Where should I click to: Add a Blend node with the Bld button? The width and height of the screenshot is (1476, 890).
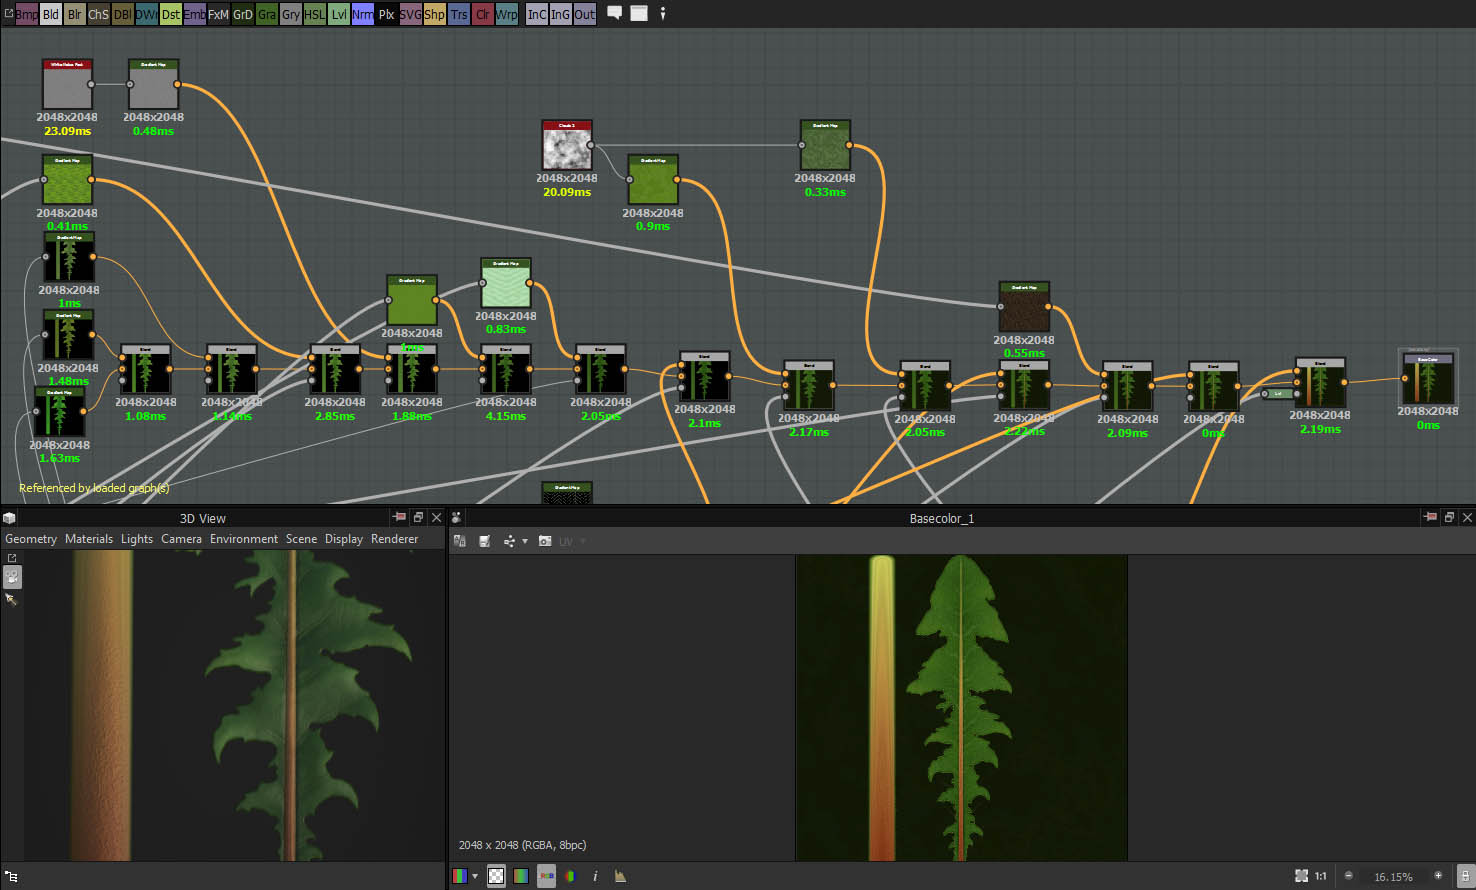(x=51, y=14)
